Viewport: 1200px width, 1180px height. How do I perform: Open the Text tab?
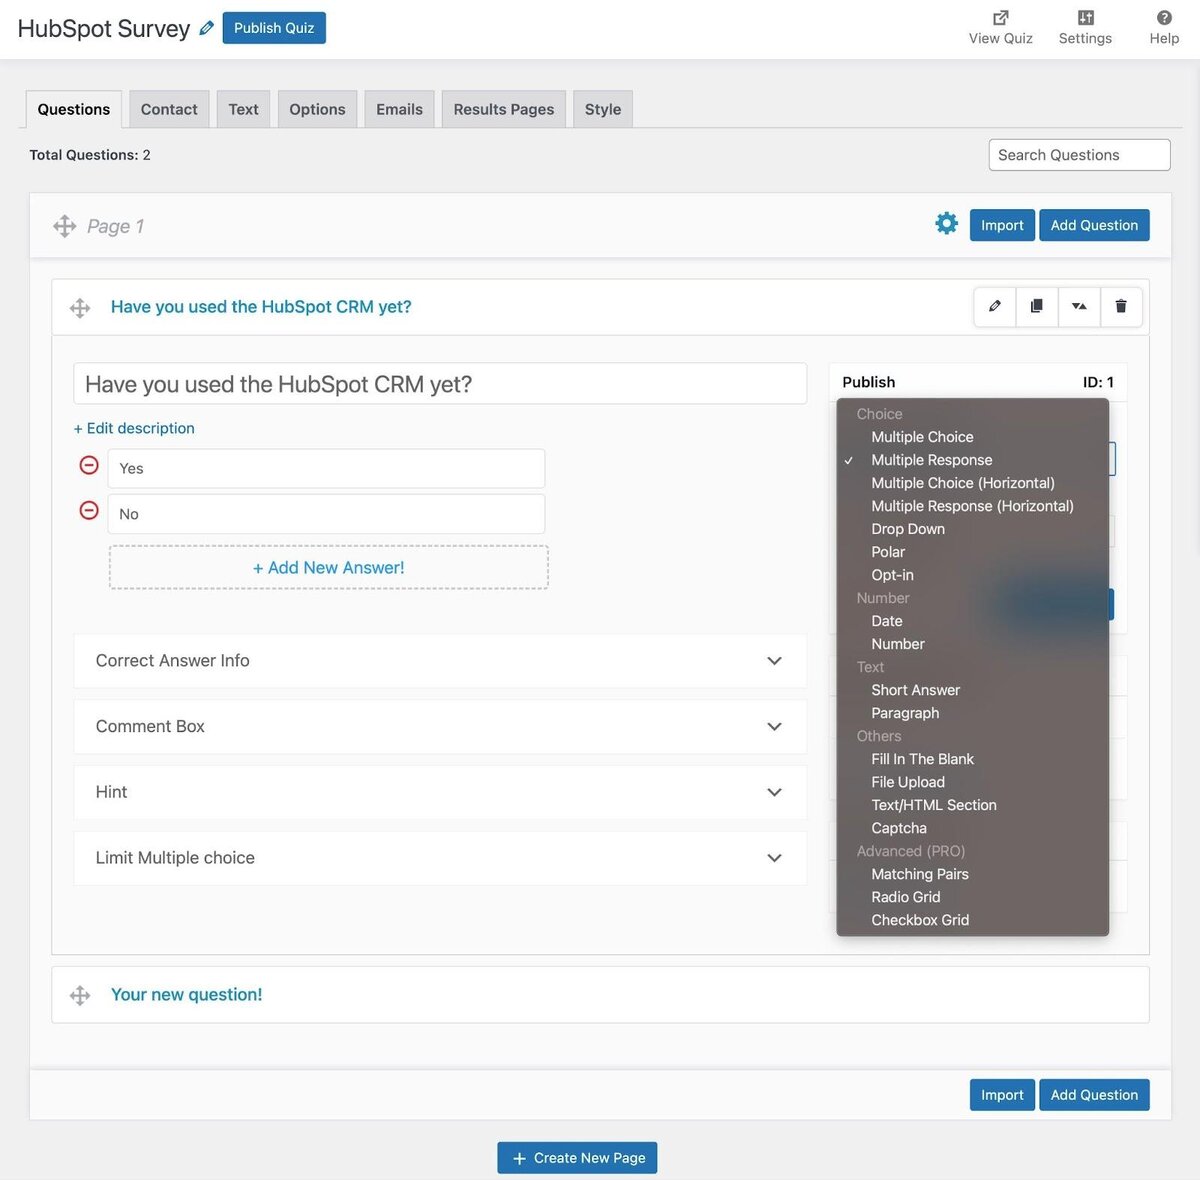point(243,109)
